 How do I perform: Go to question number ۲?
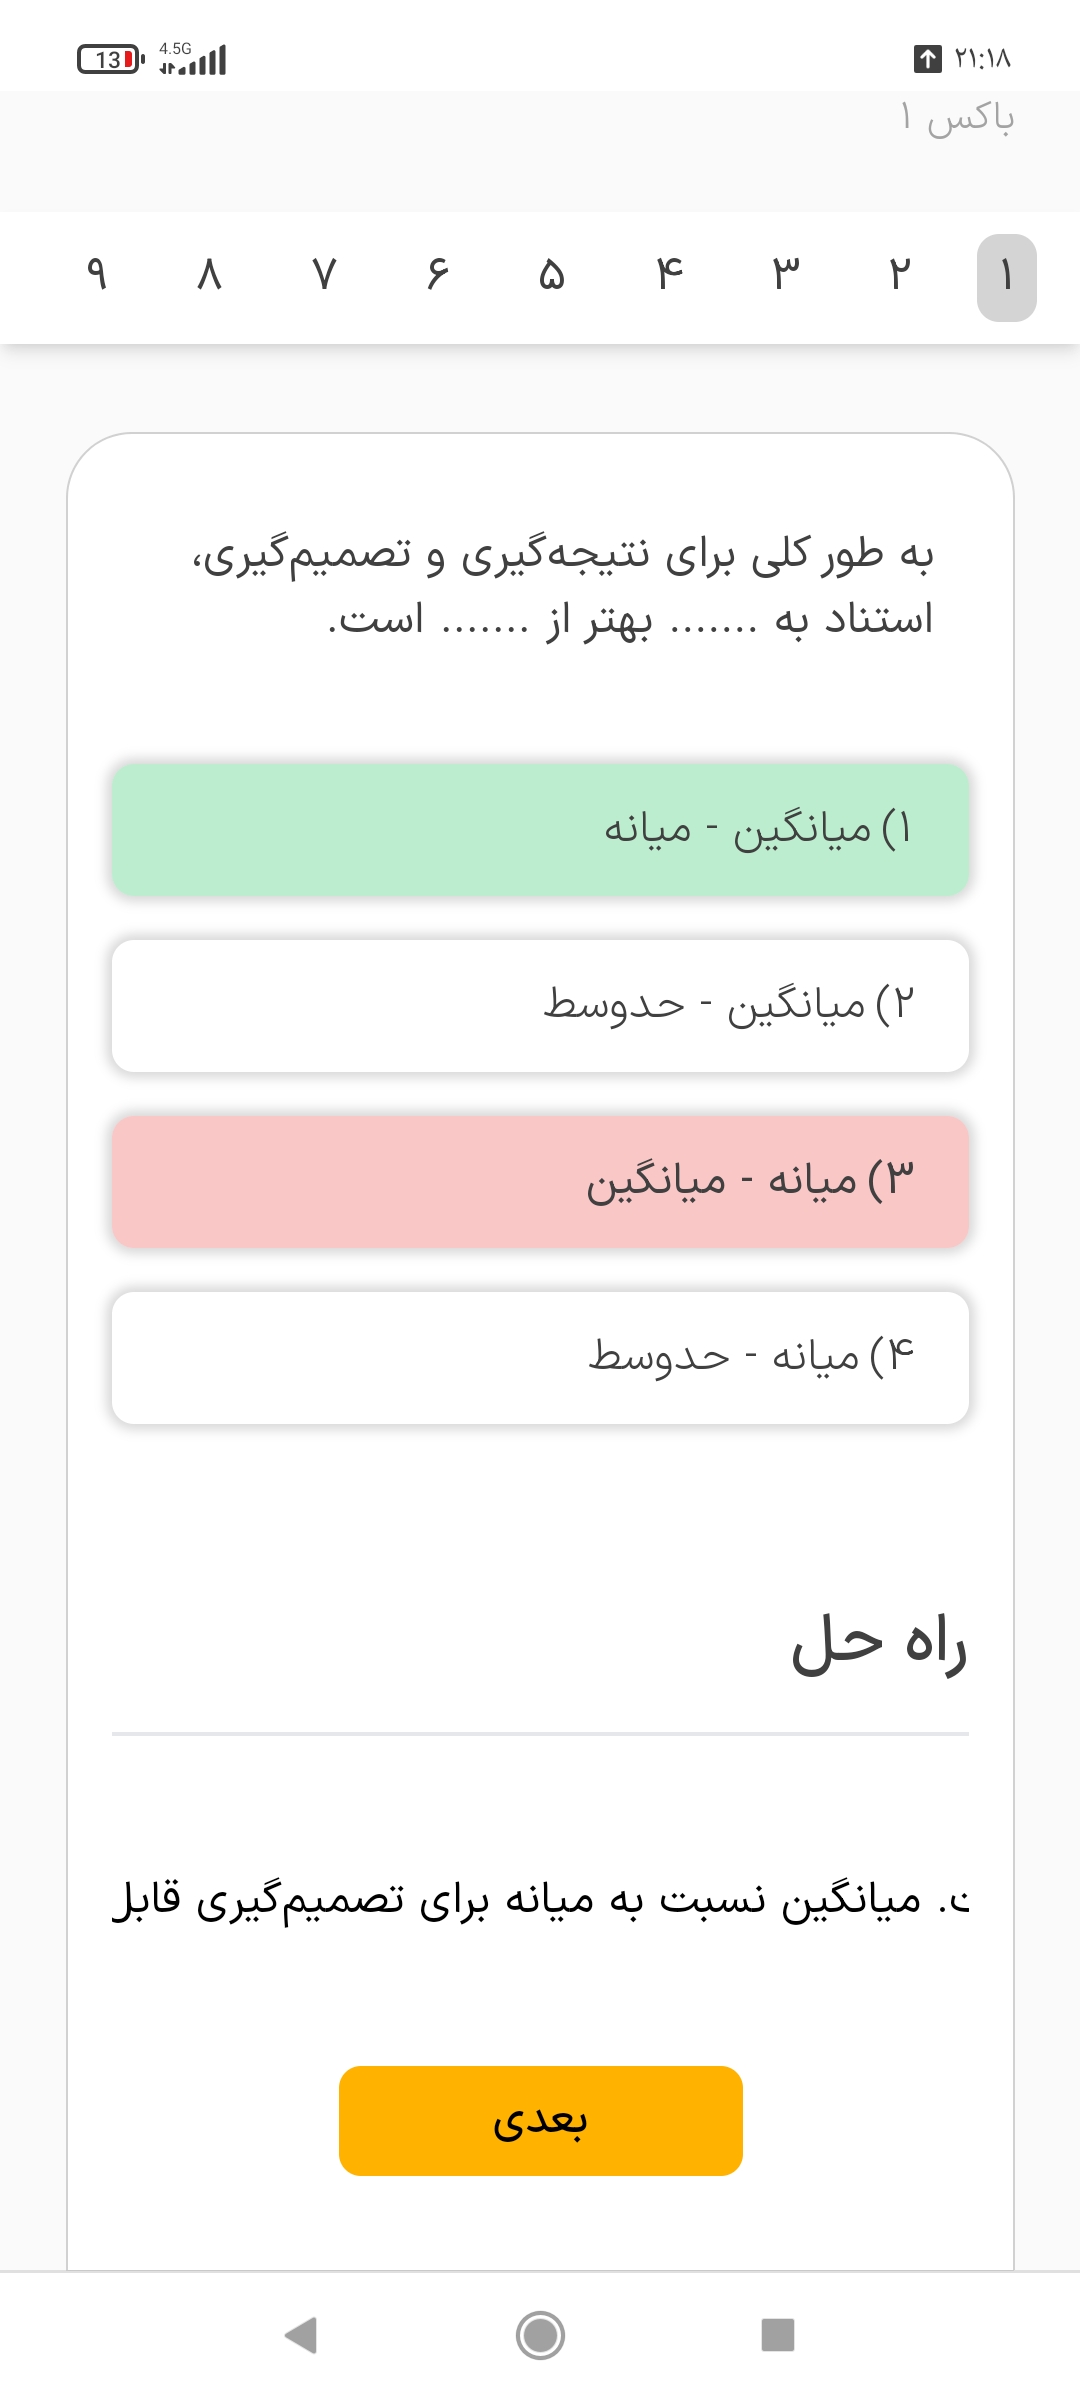900,274
